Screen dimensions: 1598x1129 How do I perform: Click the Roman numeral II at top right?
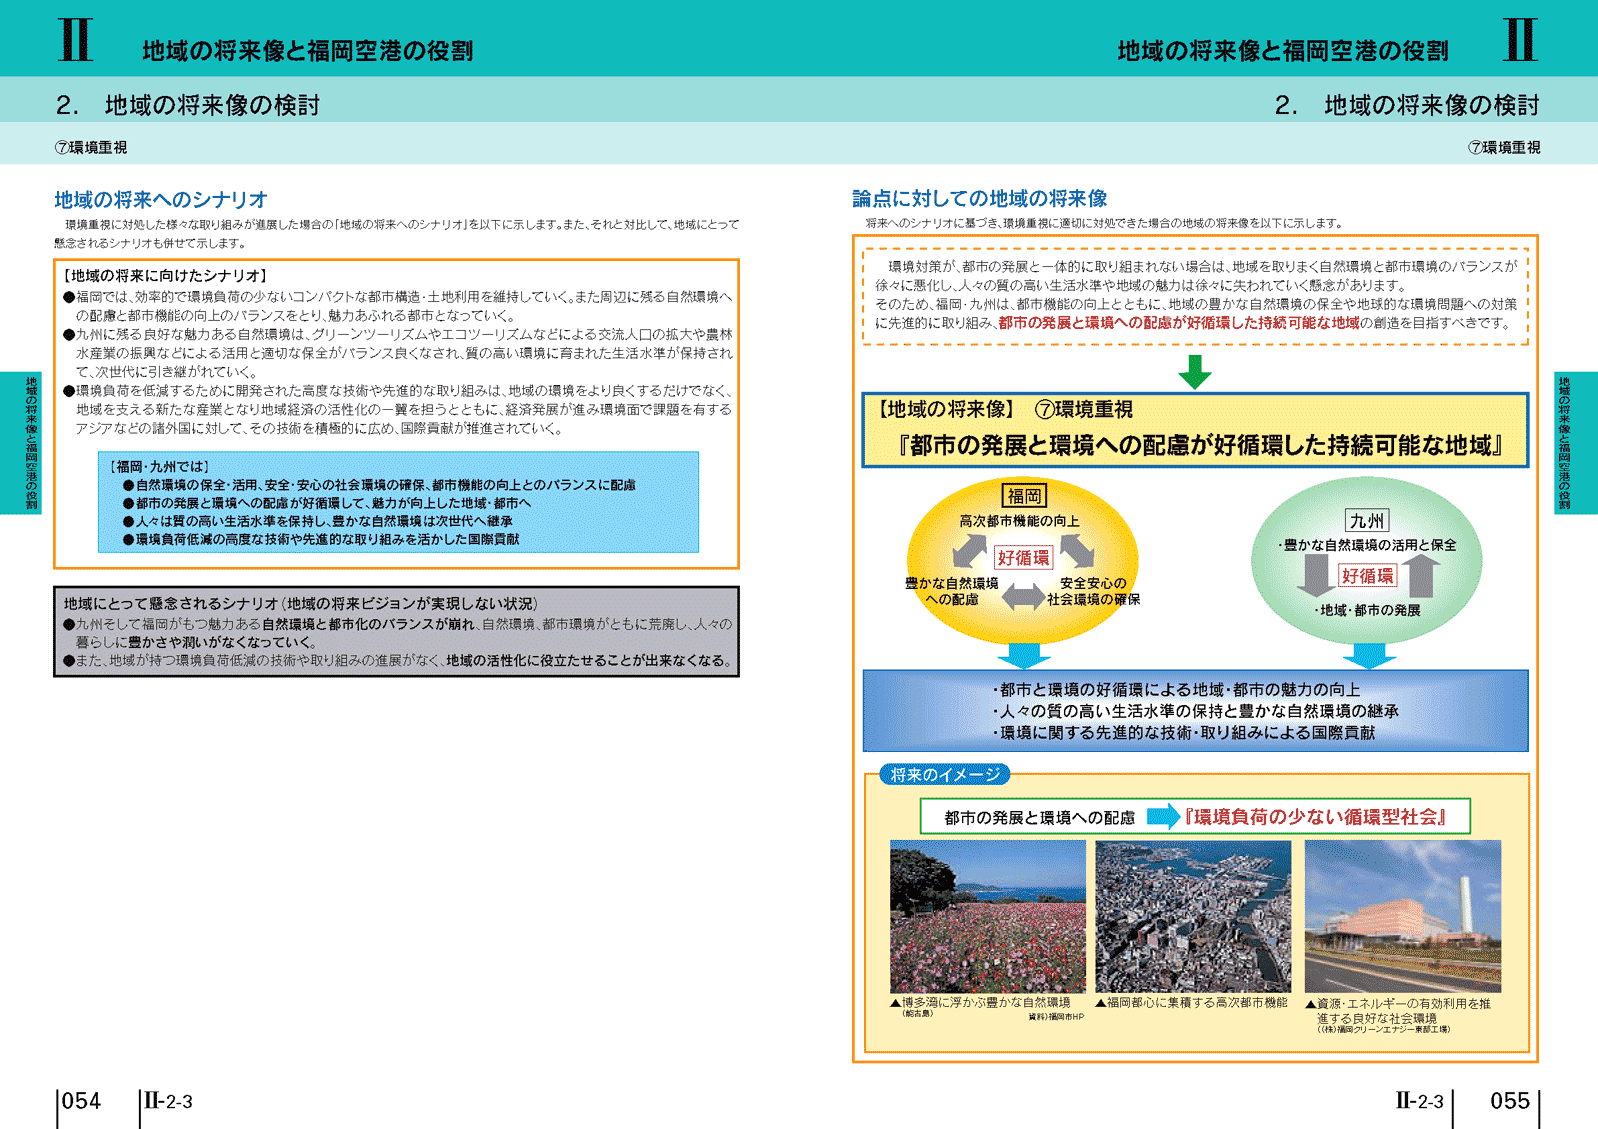click(x=1520, y=40)
